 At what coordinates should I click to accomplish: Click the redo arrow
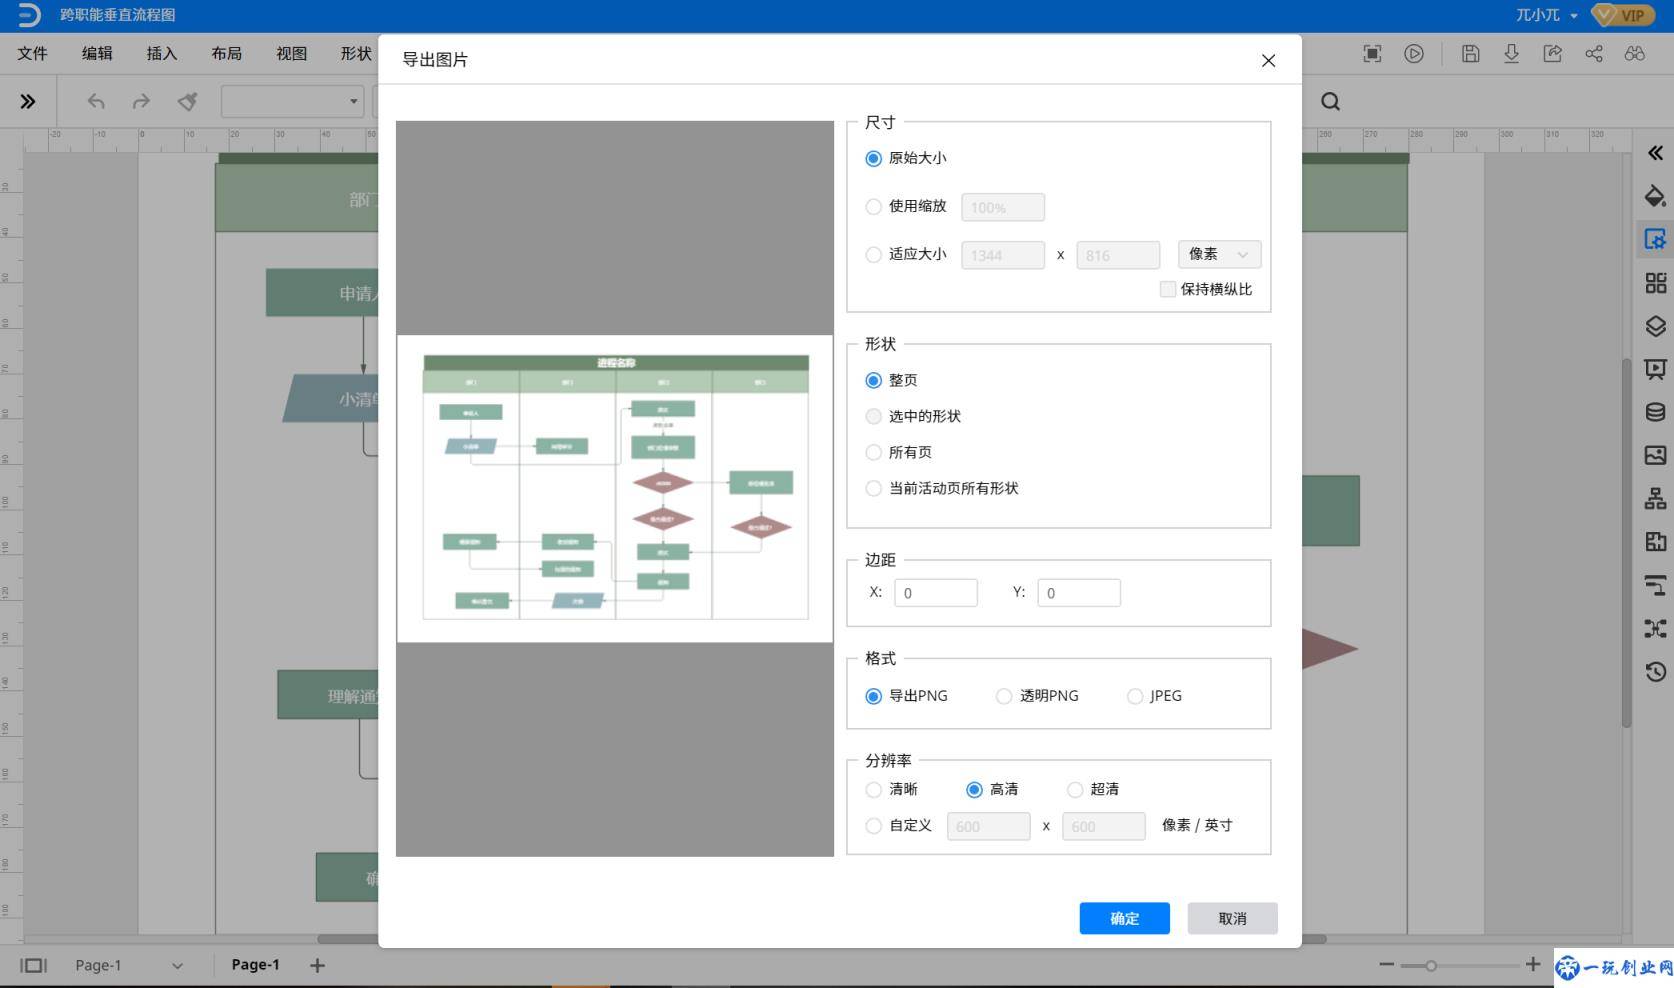[141, 101]
